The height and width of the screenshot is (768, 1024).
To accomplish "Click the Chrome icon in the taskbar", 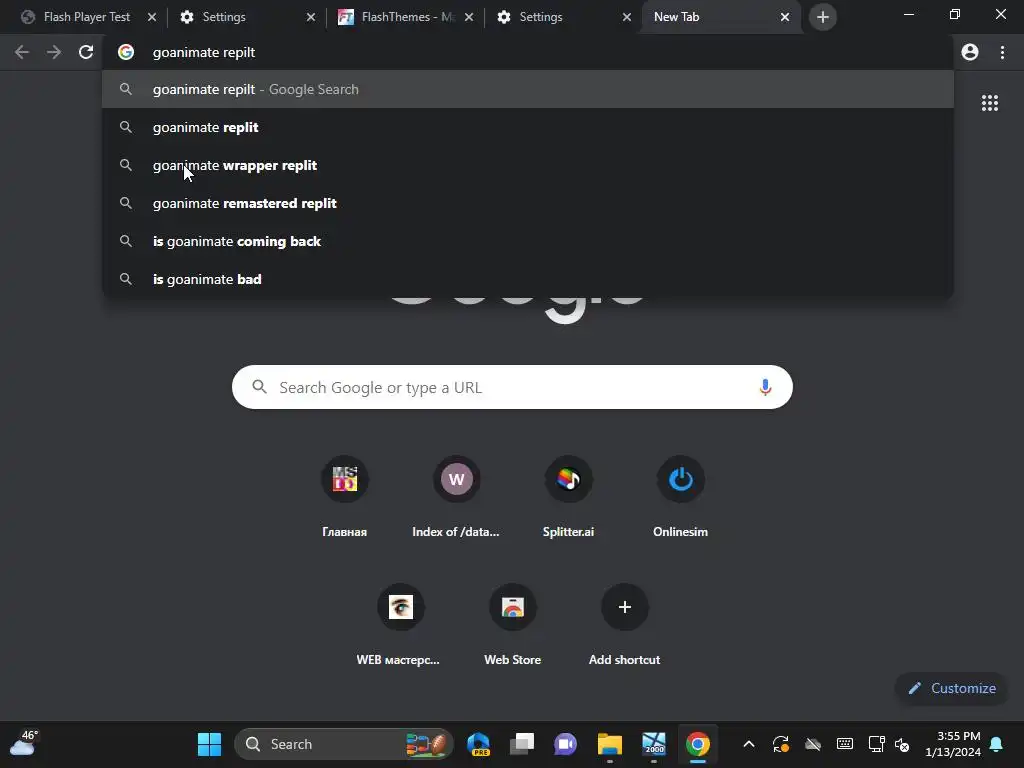I will pyautogui.click(x=697, y=744).
